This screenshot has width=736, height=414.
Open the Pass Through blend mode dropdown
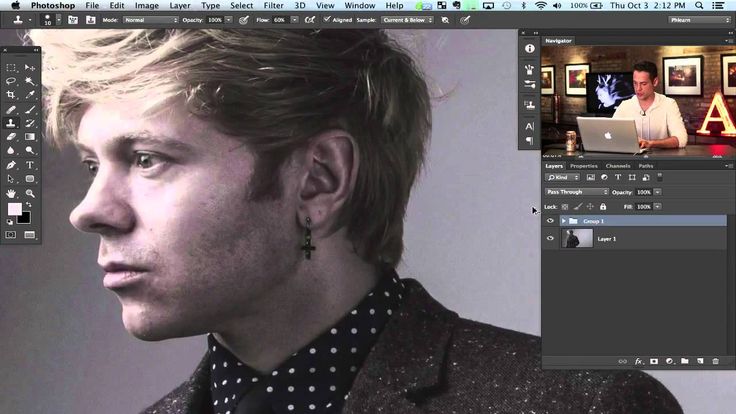576,191
